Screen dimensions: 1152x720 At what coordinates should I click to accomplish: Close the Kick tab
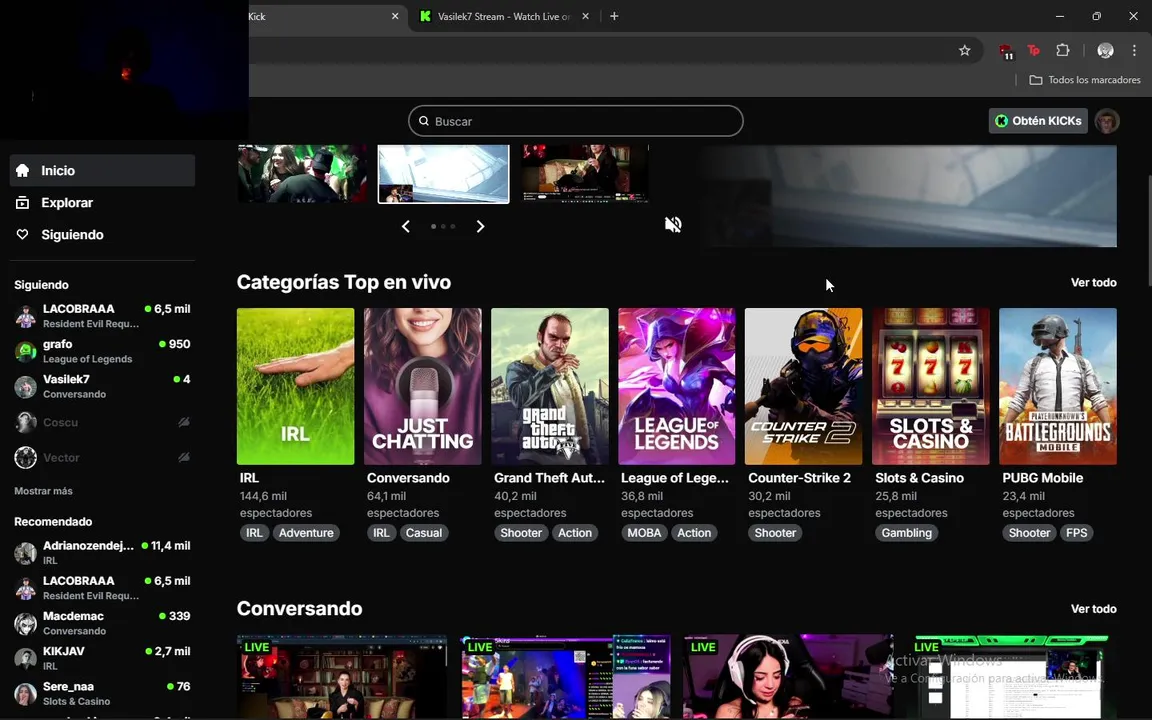(x=395, y=16)
